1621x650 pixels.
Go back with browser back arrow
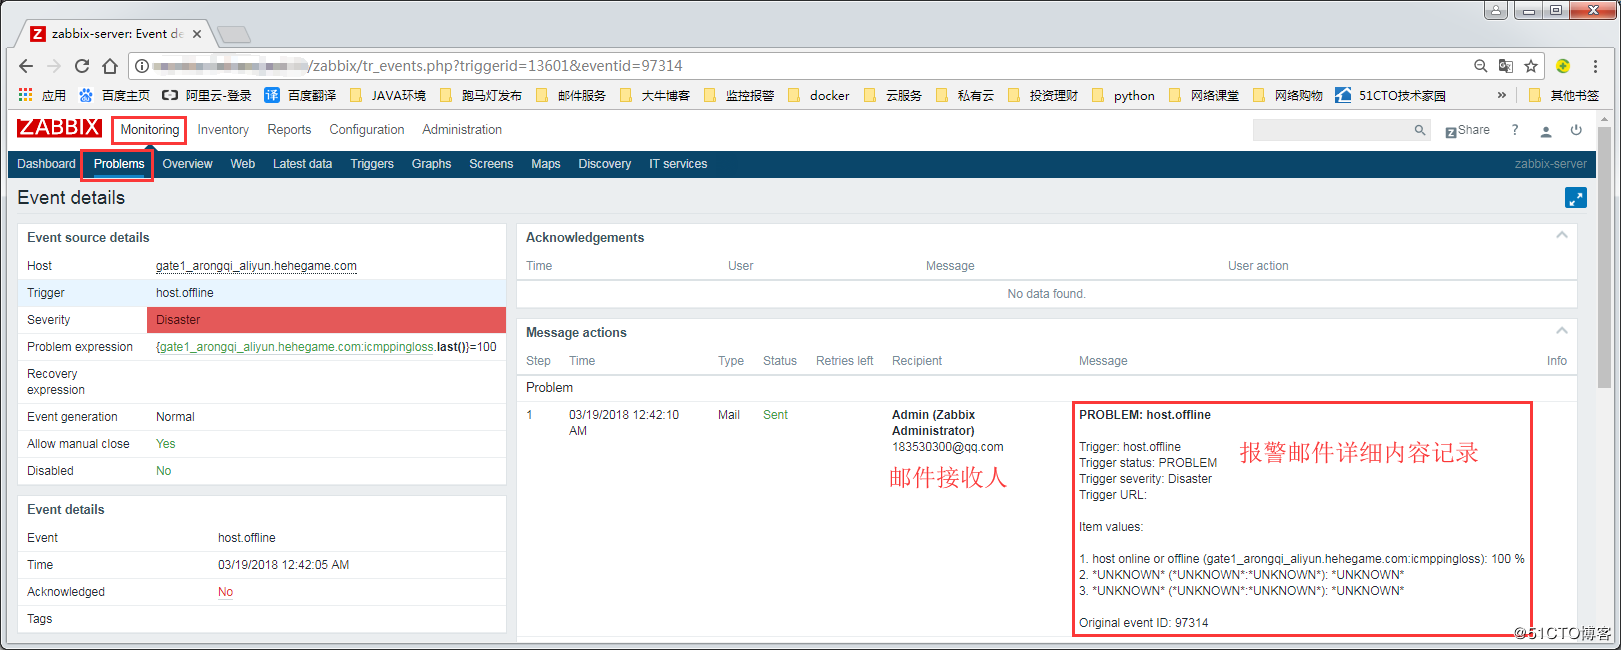click(26, 66)
